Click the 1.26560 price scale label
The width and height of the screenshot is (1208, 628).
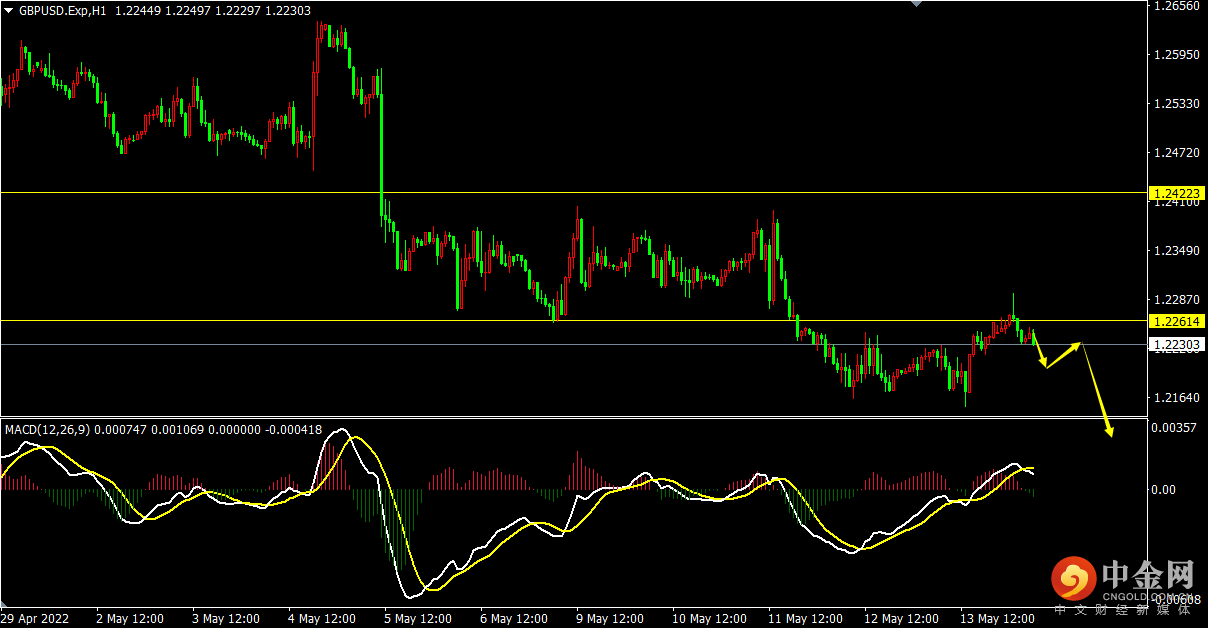(1176, 6)
